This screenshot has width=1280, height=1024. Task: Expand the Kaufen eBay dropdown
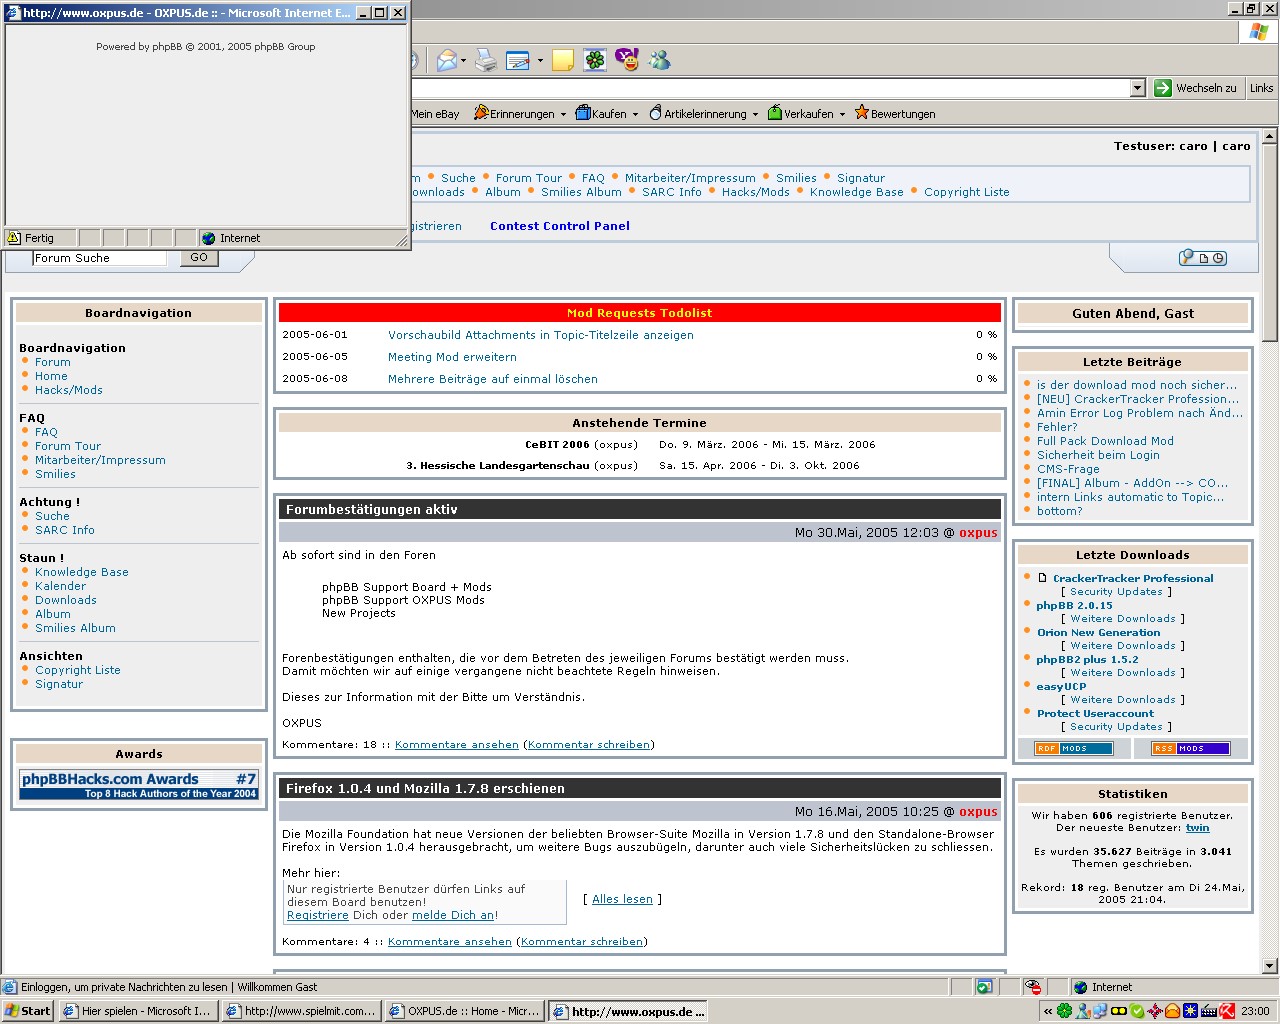(635, 114)
